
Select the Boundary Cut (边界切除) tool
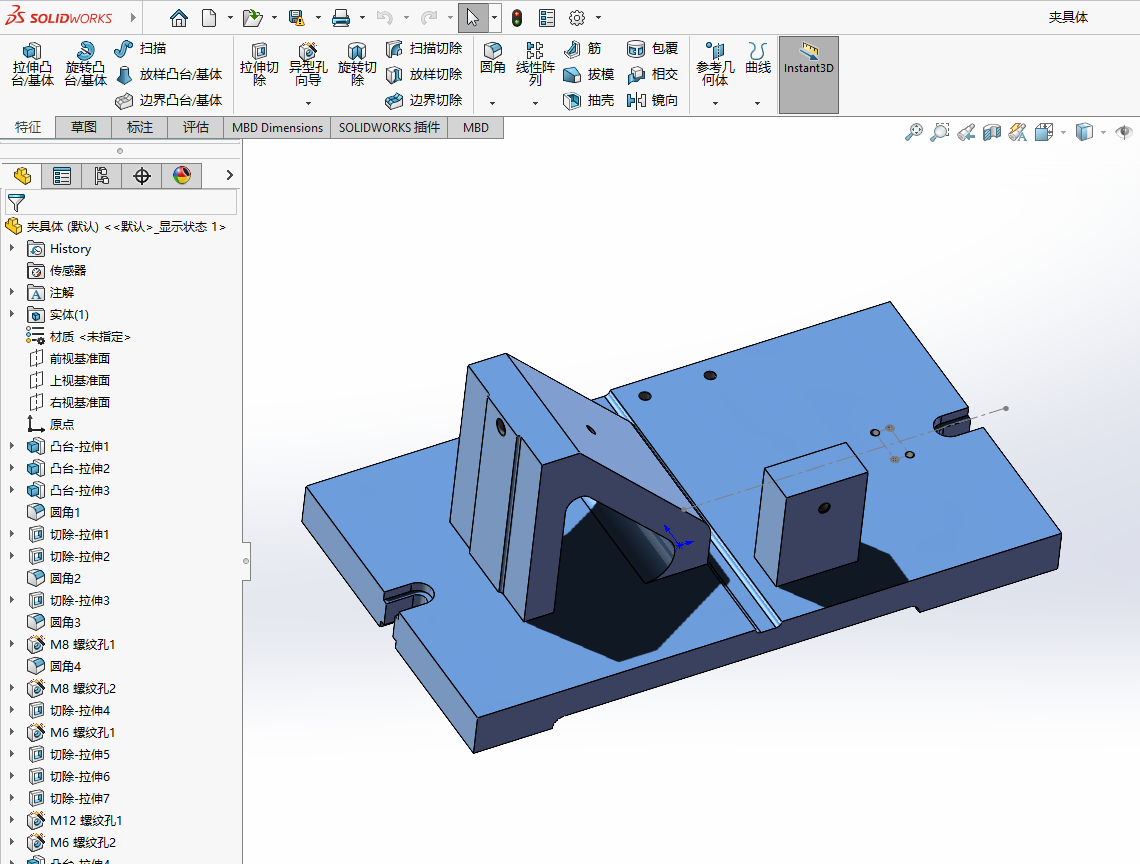(424, 100)
